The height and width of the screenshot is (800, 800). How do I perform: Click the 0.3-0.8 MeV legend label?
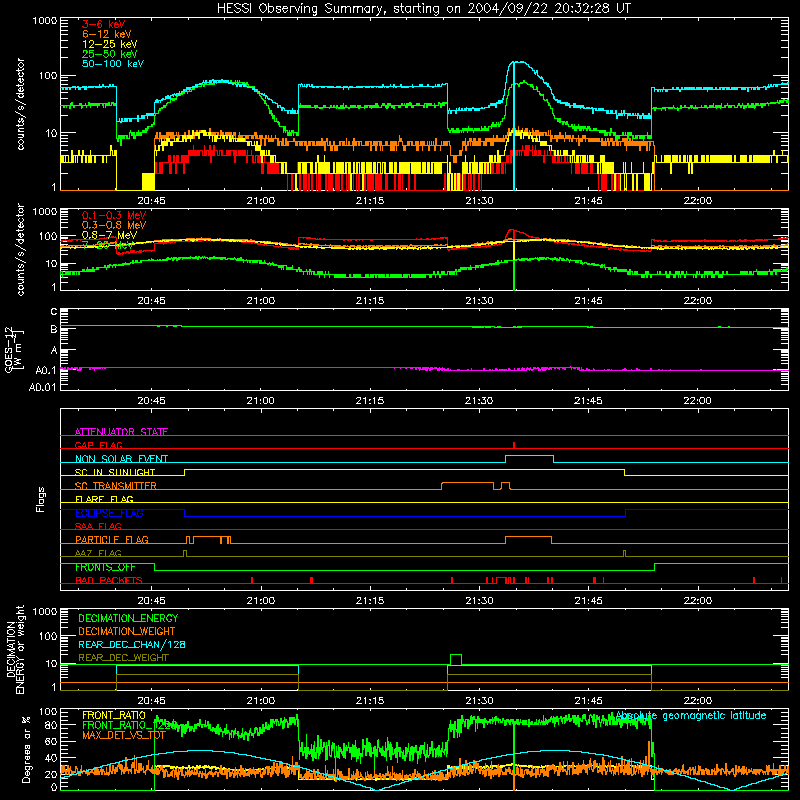click(x=114, y=226)
